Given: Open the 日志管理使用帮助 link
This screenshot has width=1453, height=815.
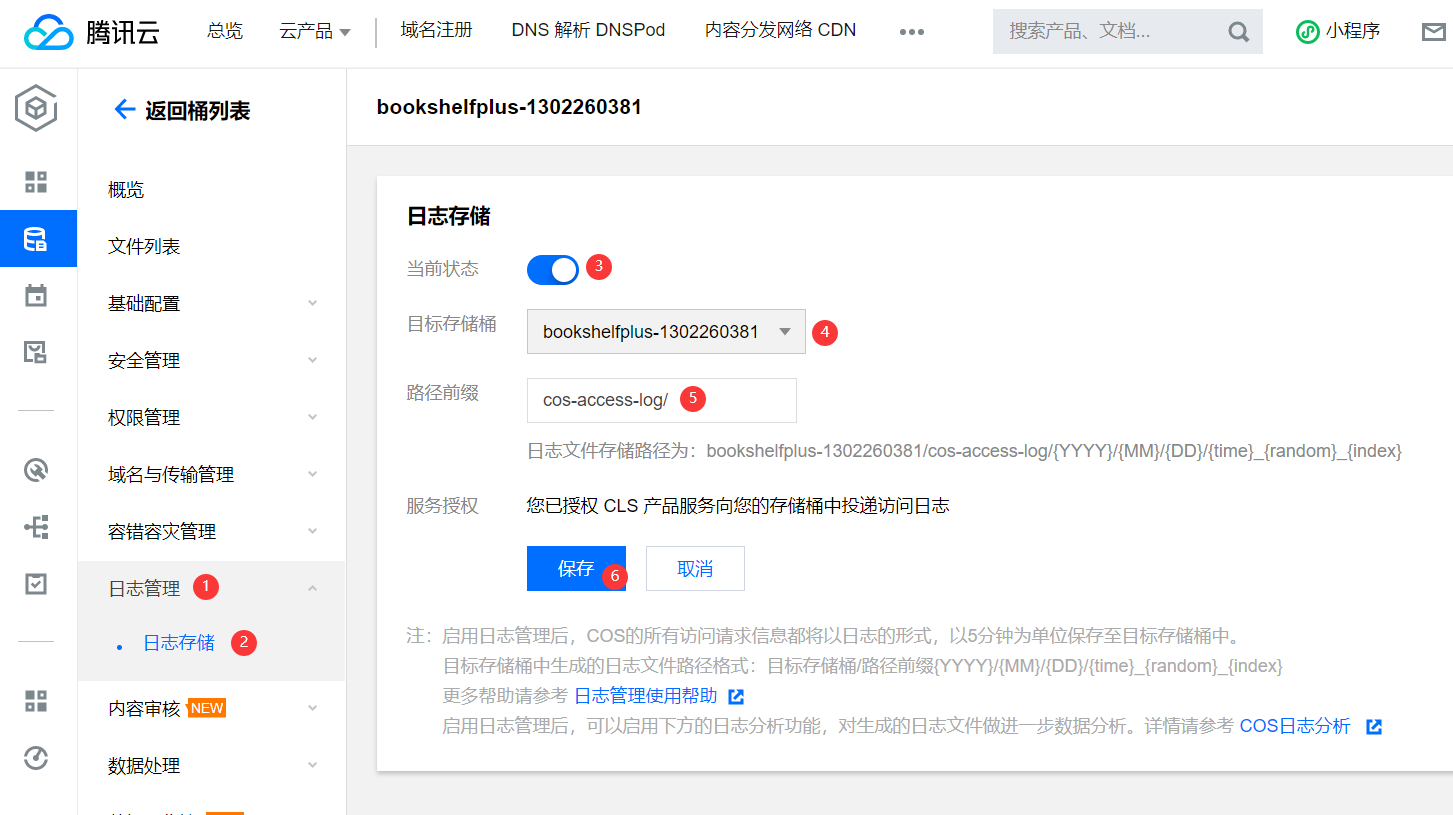Looking at the screenshot, I should (x=646, y=696).
